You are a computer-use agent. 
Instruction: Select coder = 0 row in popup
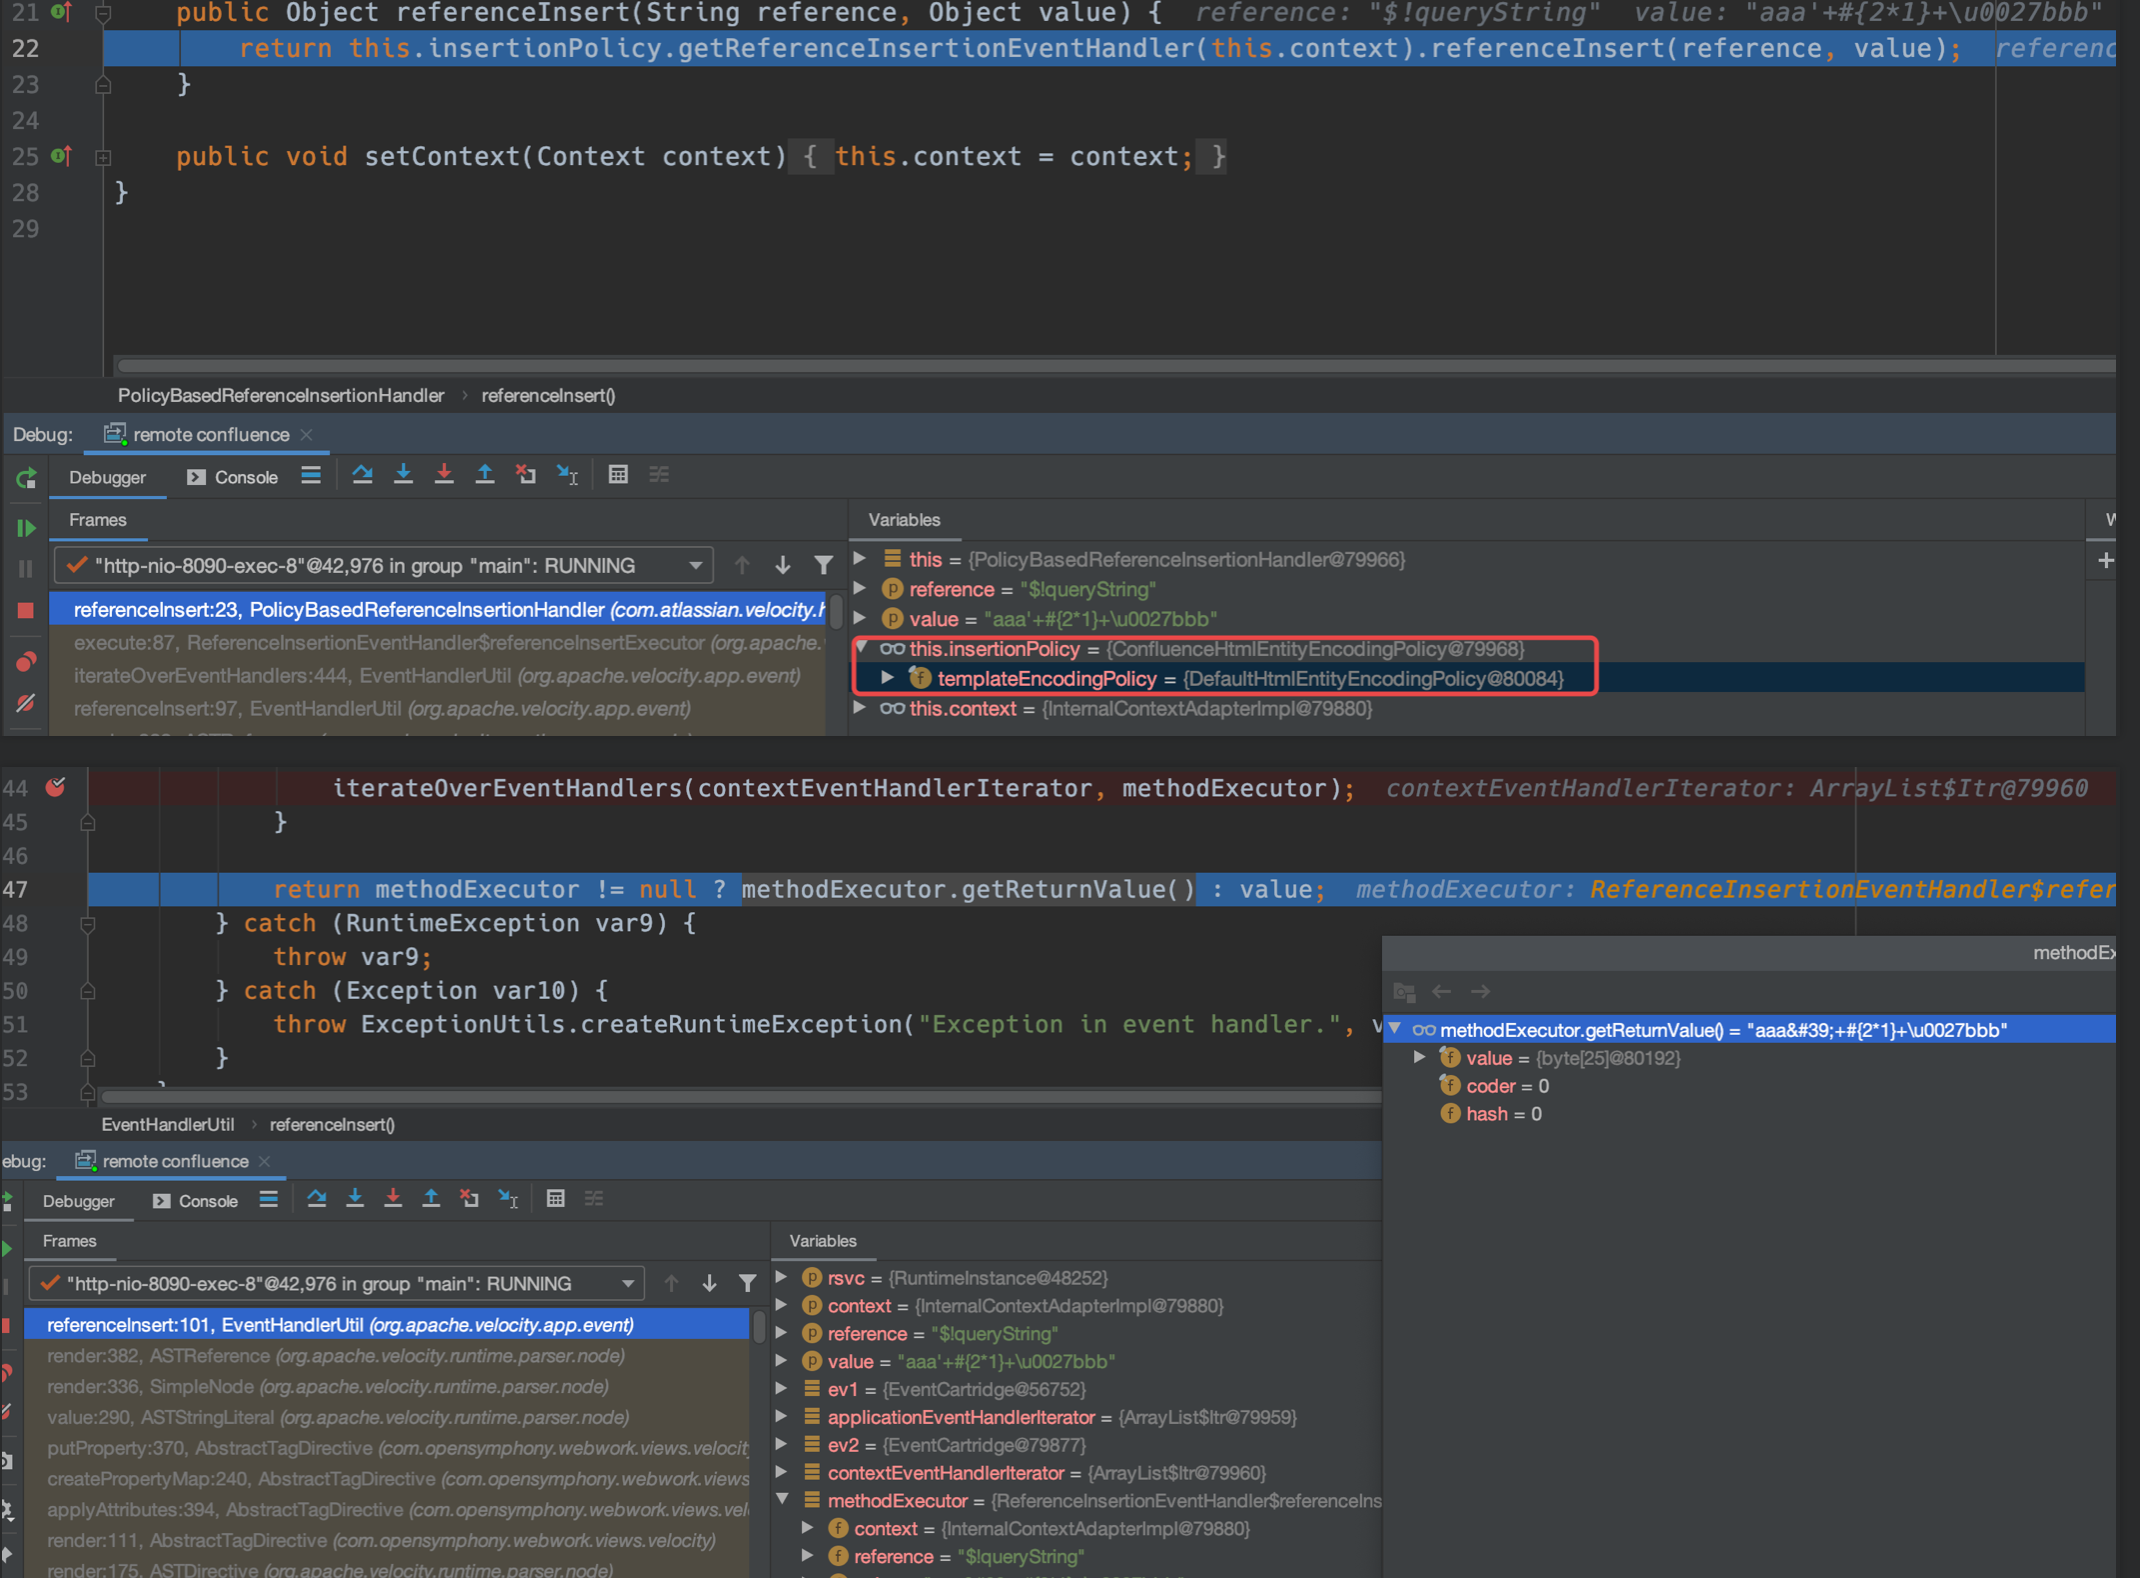pos(1749,1086)
